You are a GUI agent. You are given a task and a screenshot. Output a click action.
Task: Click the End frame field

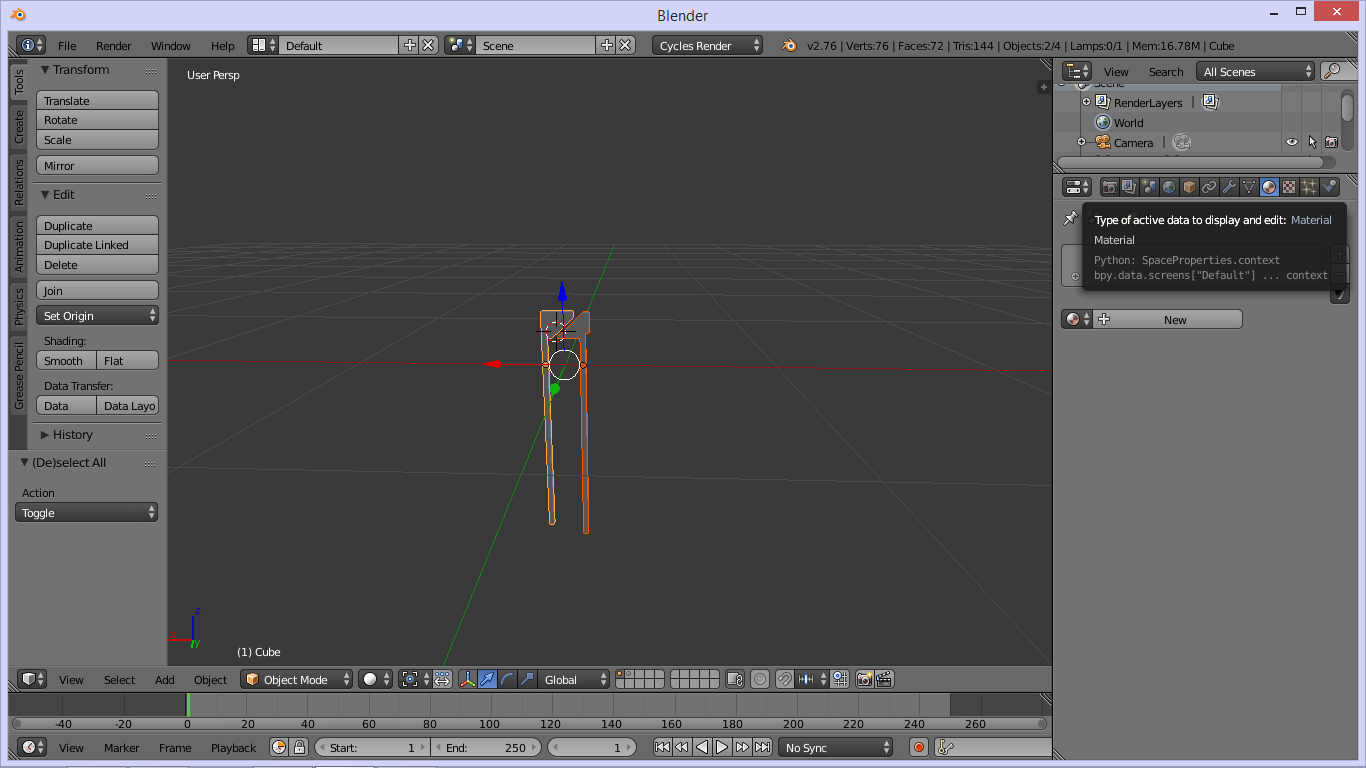click(486, 747)
